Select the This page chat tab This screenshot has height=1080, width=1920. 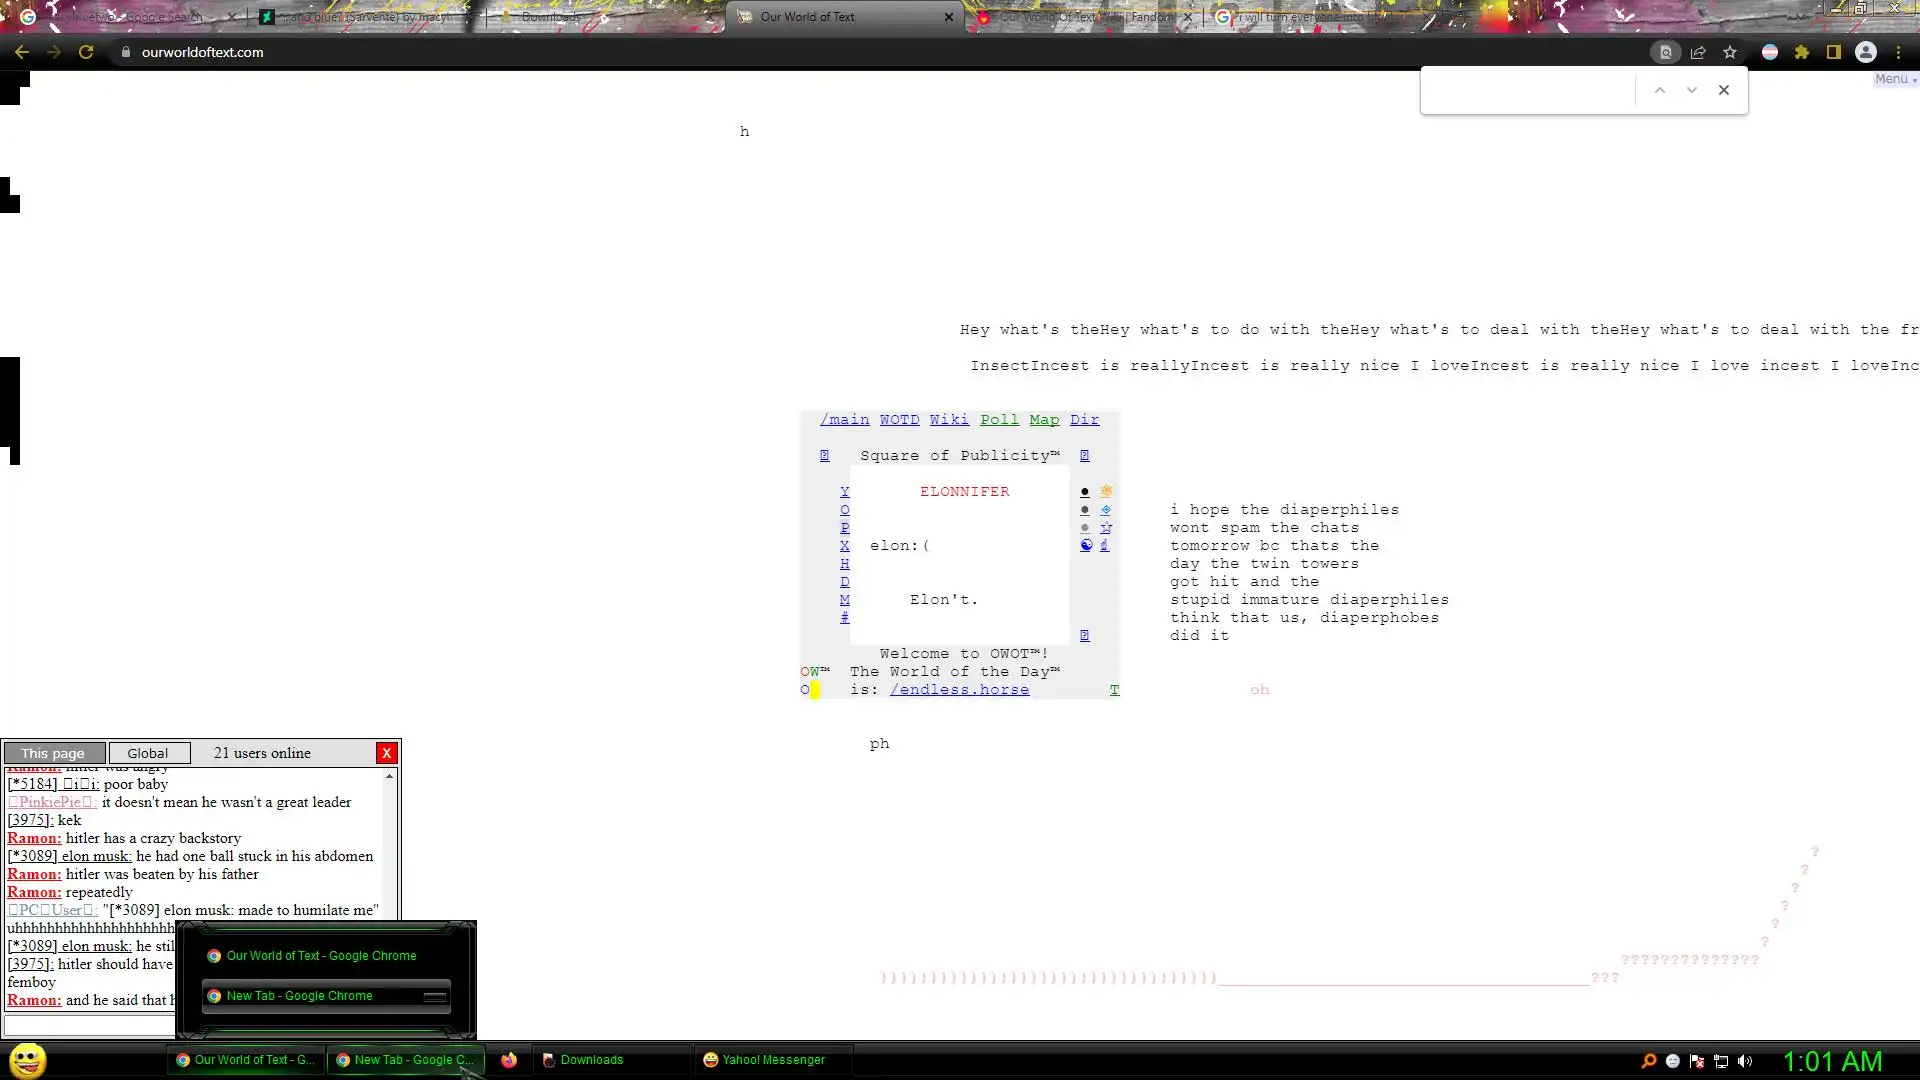pyautogui.click(x=54, y=753)
